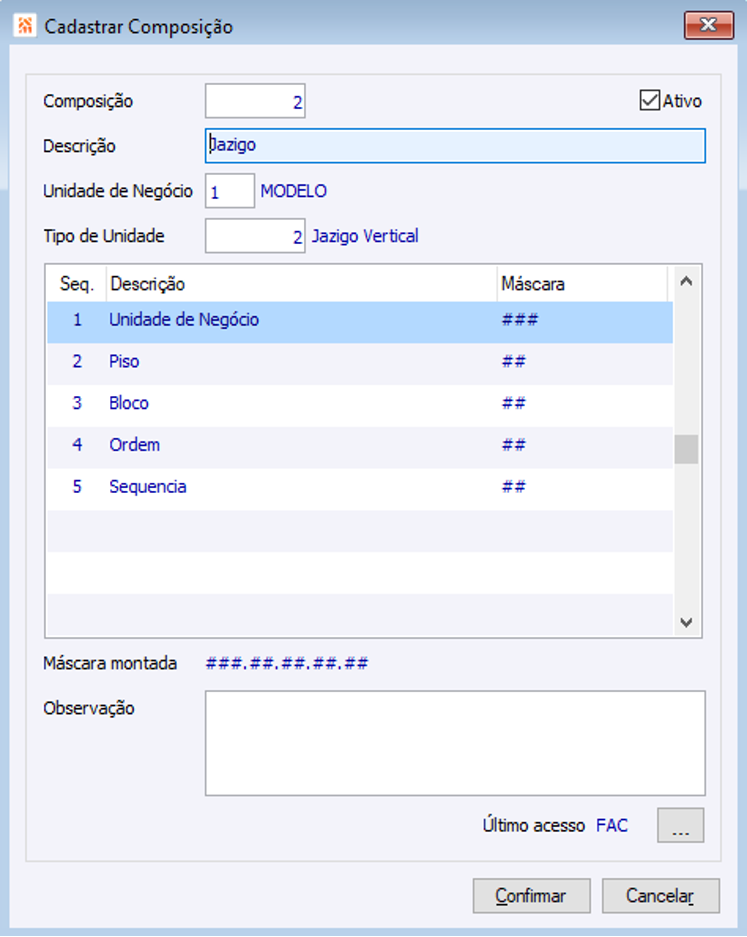This screenshot has width=747, height=937.
Task: Click the Seq. column header
Action: (x=77, y=284)
